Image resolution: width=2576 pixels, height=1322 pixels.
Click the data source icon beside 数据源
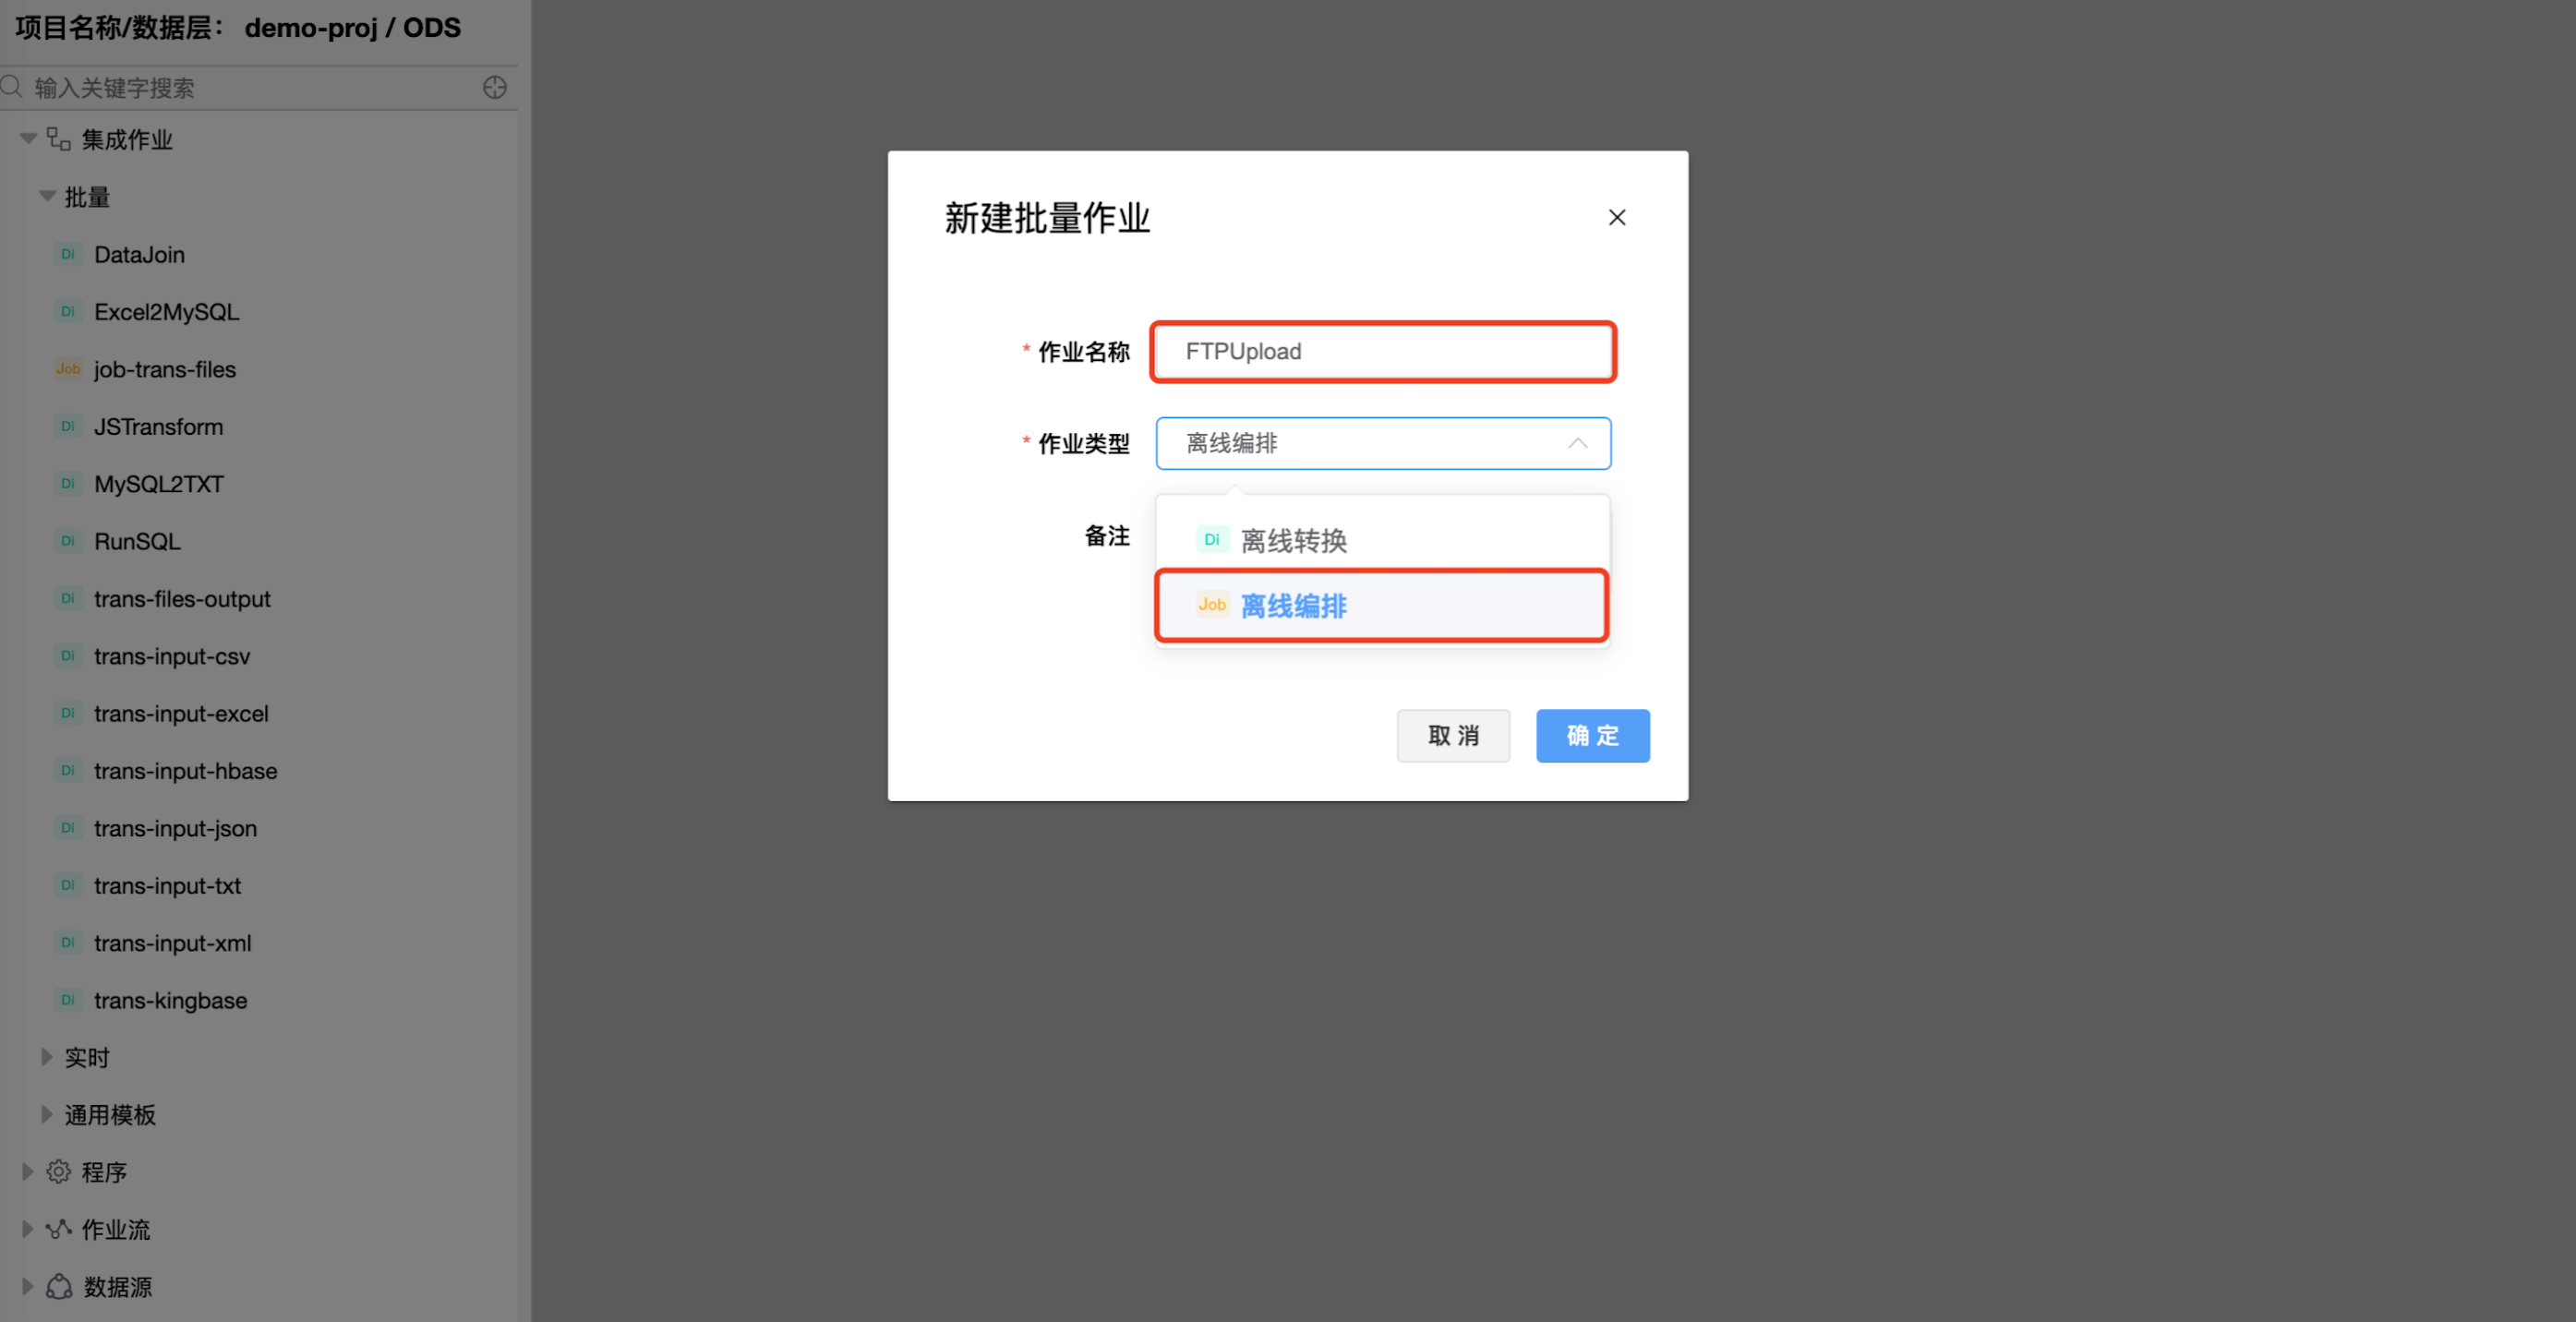pos(59,1286)
